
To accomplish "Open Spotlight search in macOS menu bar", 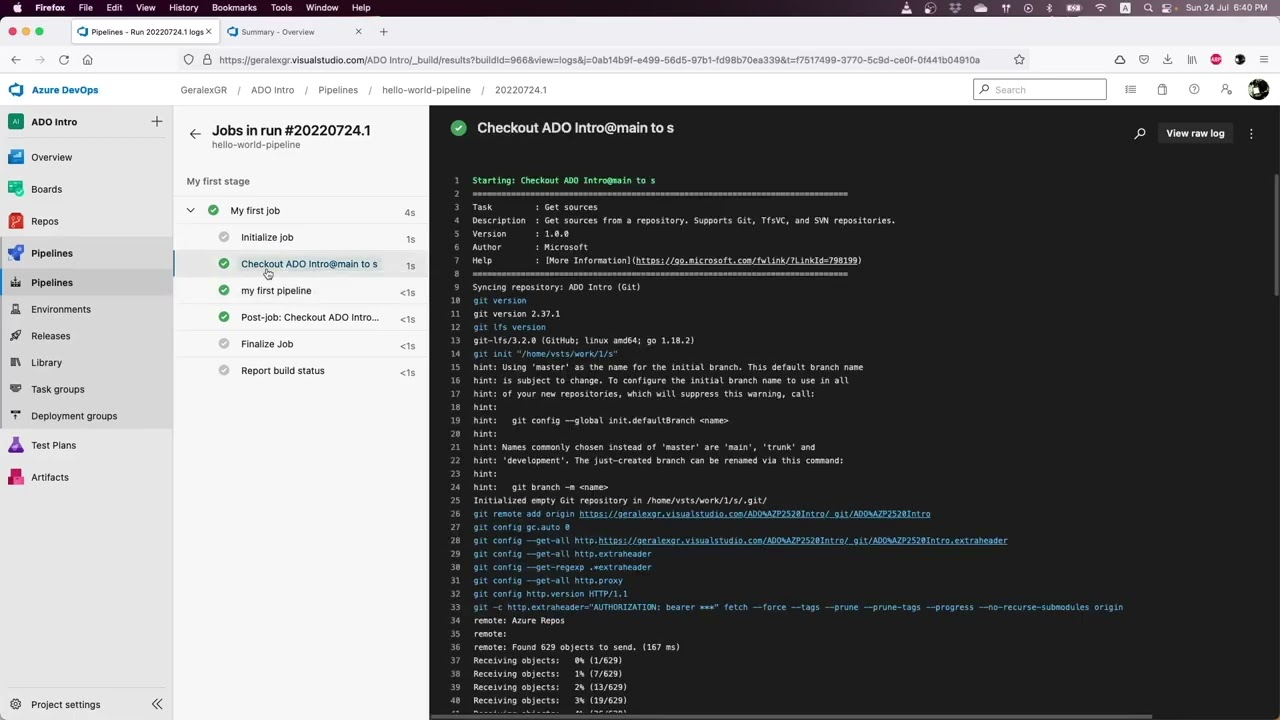I will point(1147,8).
